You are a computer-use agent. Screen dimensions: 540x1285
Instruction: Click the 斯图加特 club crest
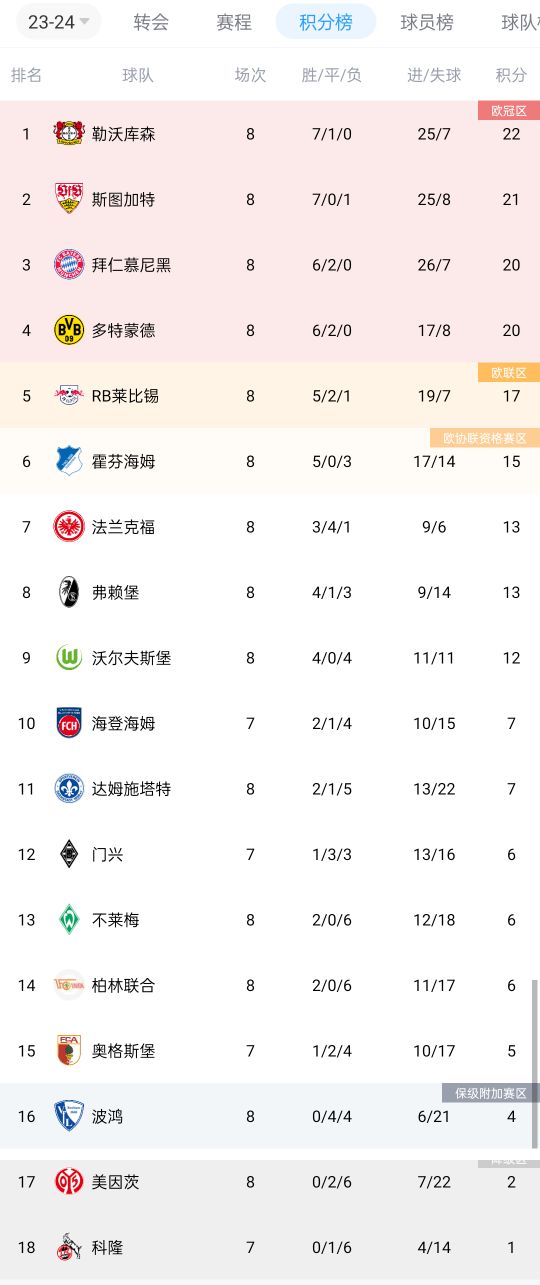click(69, 199)
